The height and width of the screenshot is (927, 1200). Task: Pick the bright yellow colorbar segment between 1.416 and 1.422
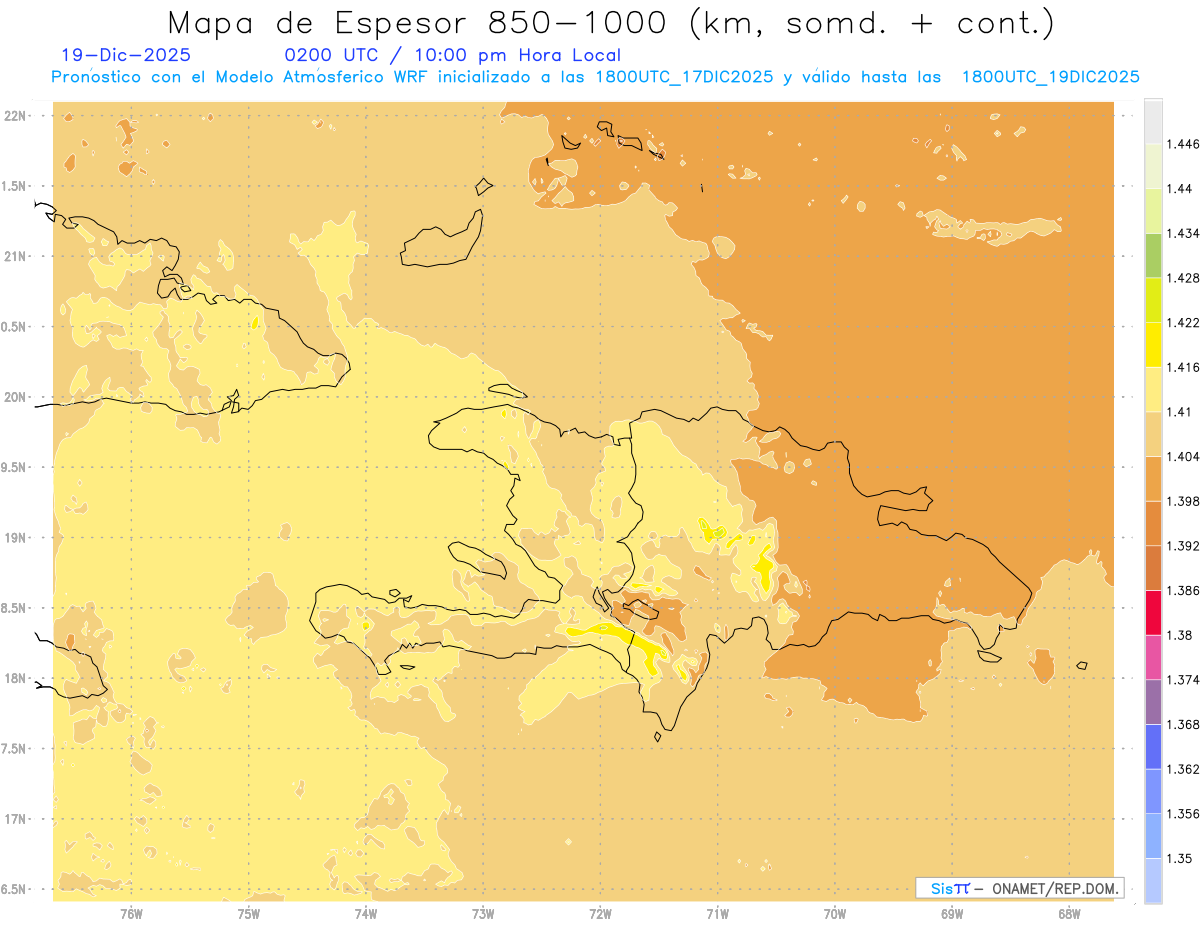pyautogui.click(x=1153, y=345)
